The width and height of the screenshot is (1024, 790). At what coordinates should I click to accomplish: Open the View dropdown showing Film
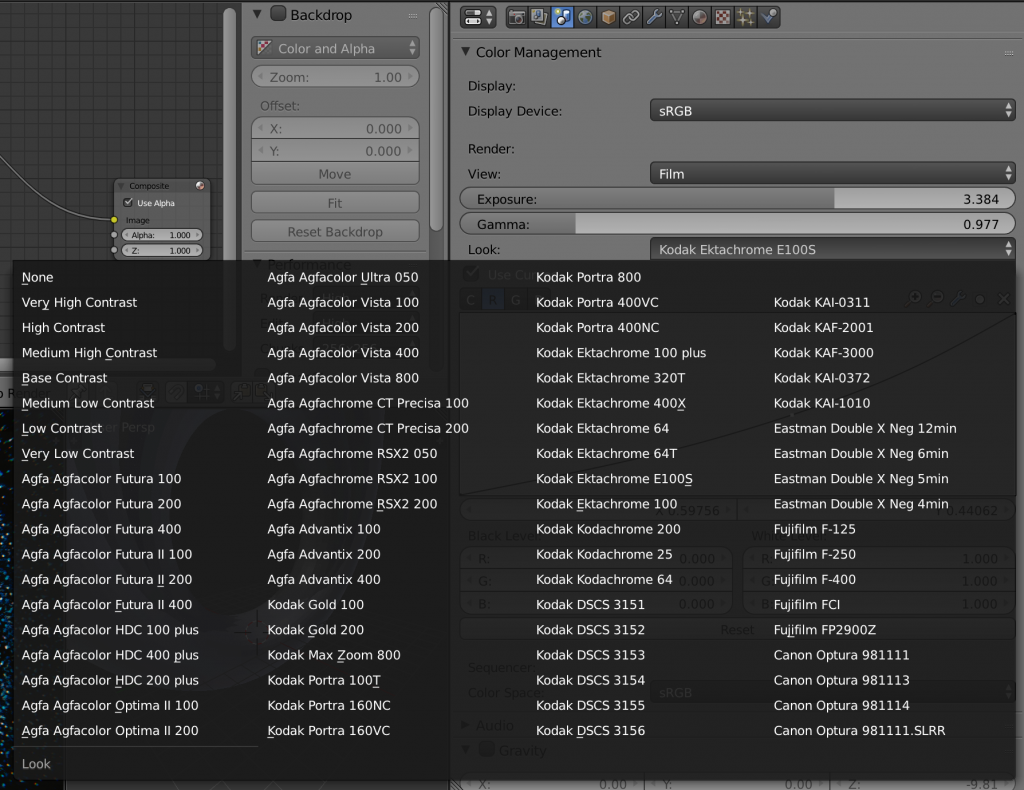[832, 174]
